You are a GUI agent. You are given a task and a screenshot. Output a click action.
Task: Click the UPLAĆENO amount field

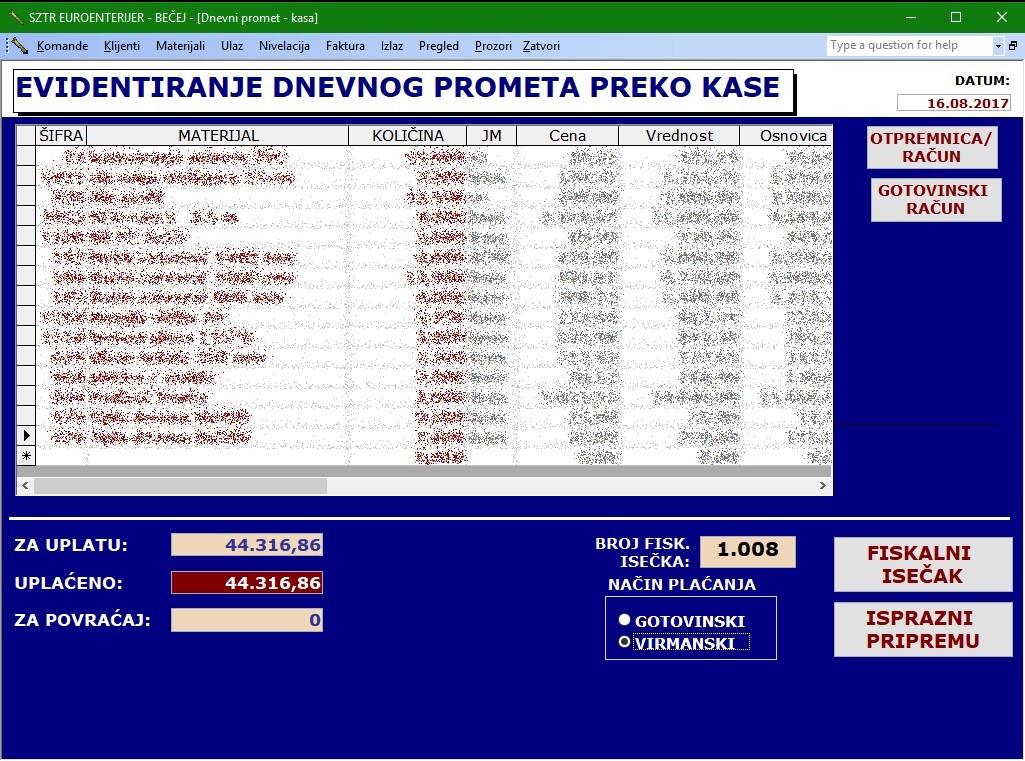247,583
